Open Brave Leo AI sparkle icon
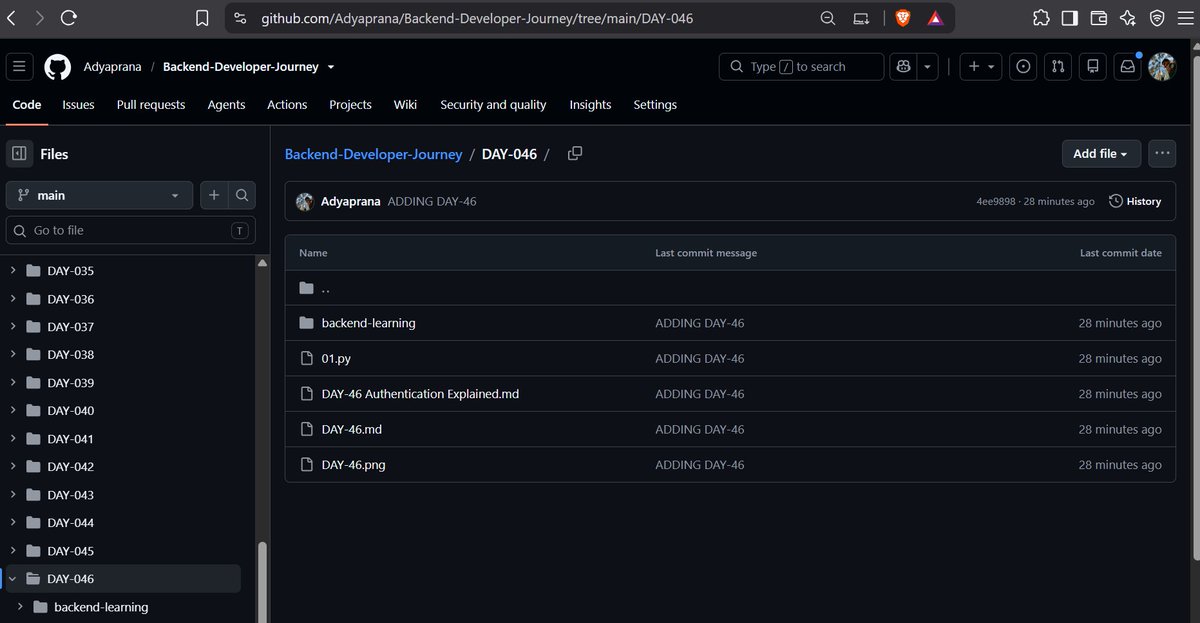Image resolution: width=1200 pixels, height=623 pixels. pyautogui.click(x=1128, y=18)
